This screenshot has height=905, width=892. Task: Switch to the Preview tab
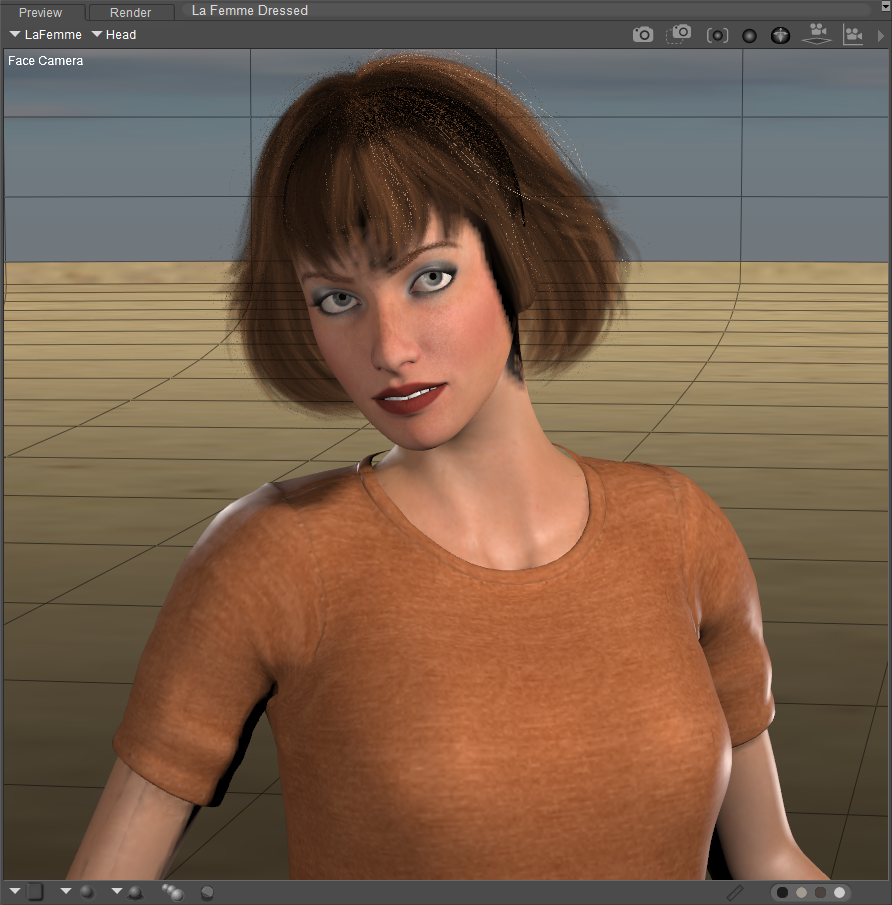pyautogui.click(x=40, y=12)
